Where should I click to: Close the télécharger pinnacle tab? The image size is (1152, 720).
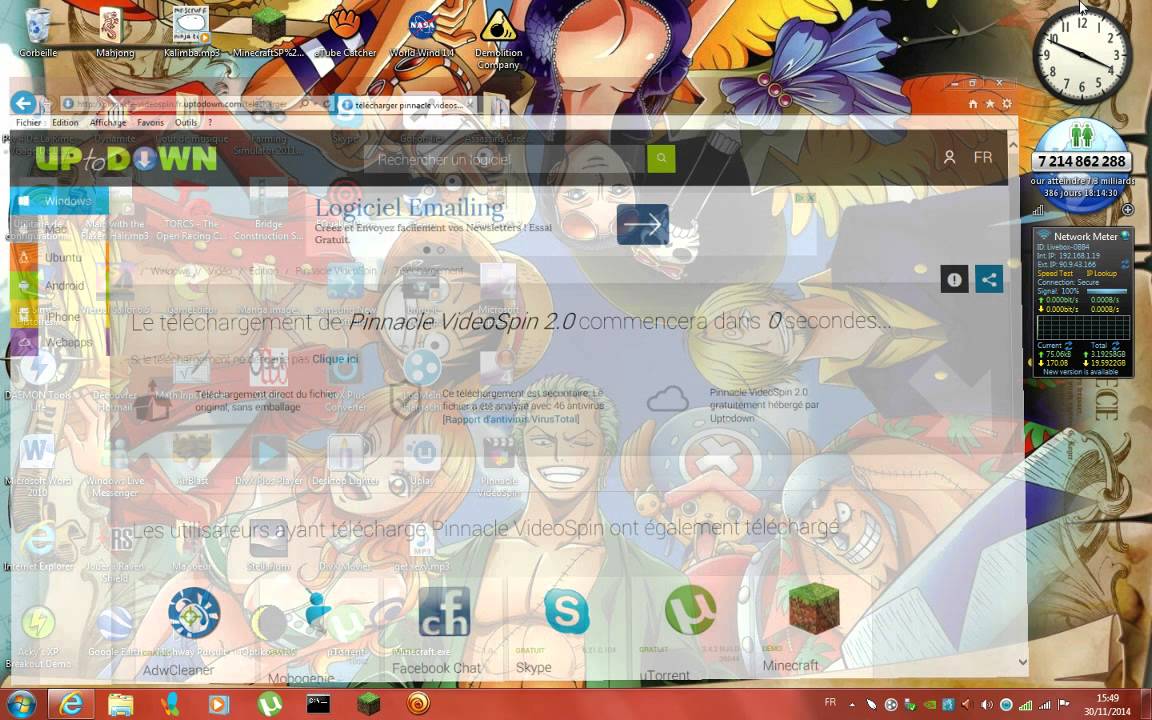coord(469,105)
